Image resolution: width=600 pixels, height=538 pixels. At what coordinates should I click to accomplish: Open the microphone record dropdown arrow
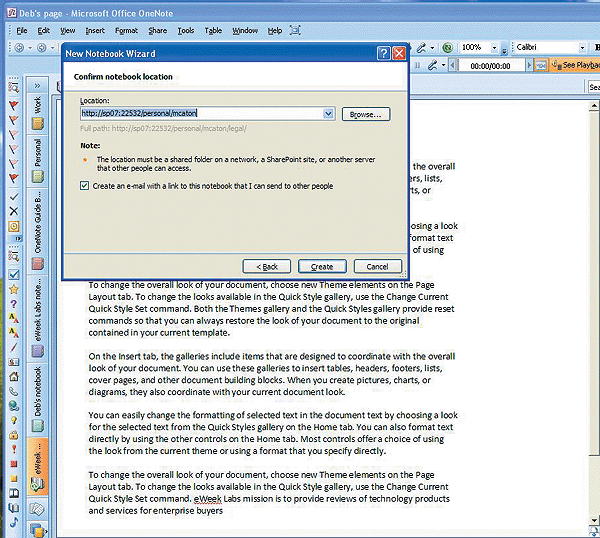click(x=443, y=65)
